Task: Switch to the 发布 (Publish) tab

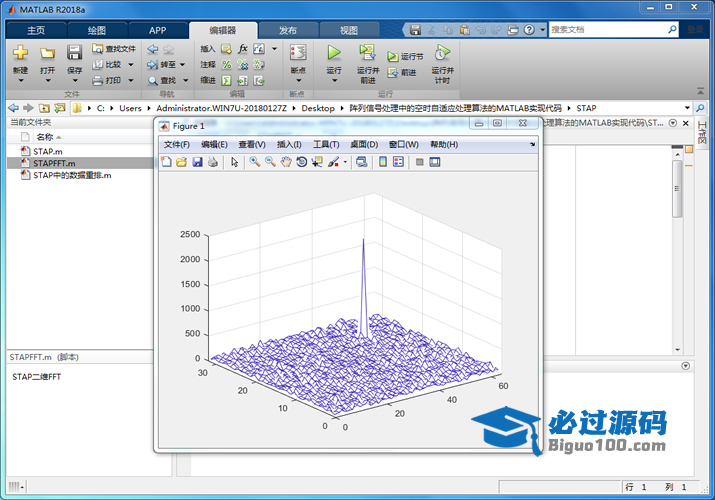Action: [288, 31]
